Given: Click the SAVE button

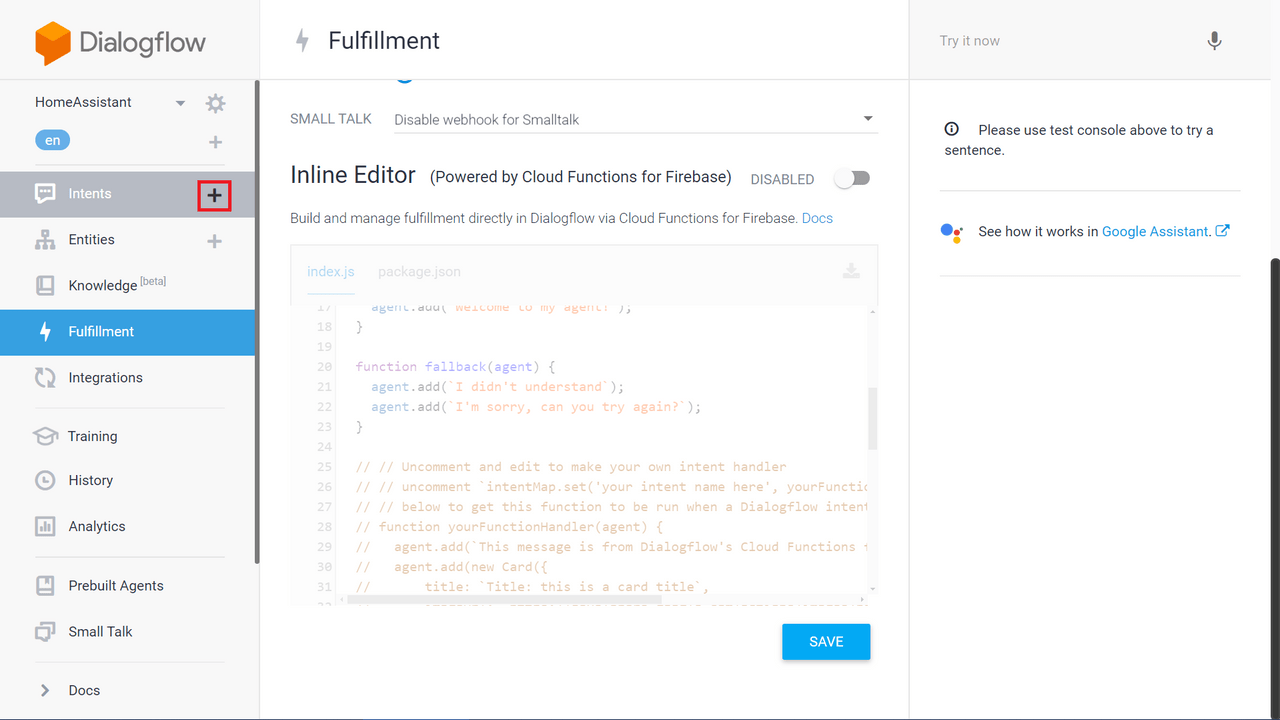Looking at the screenshot, I should point(826,642).
